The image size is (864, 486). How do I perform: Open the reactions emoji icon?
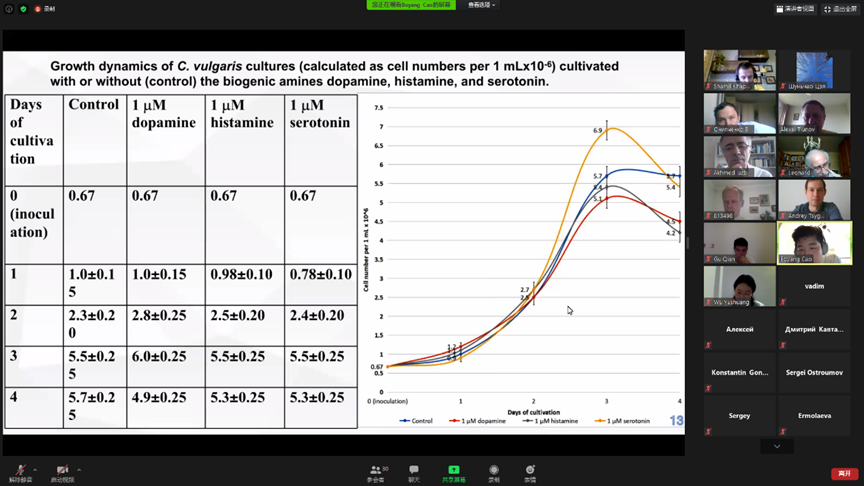pyautogui.click(x=530, y=472)
